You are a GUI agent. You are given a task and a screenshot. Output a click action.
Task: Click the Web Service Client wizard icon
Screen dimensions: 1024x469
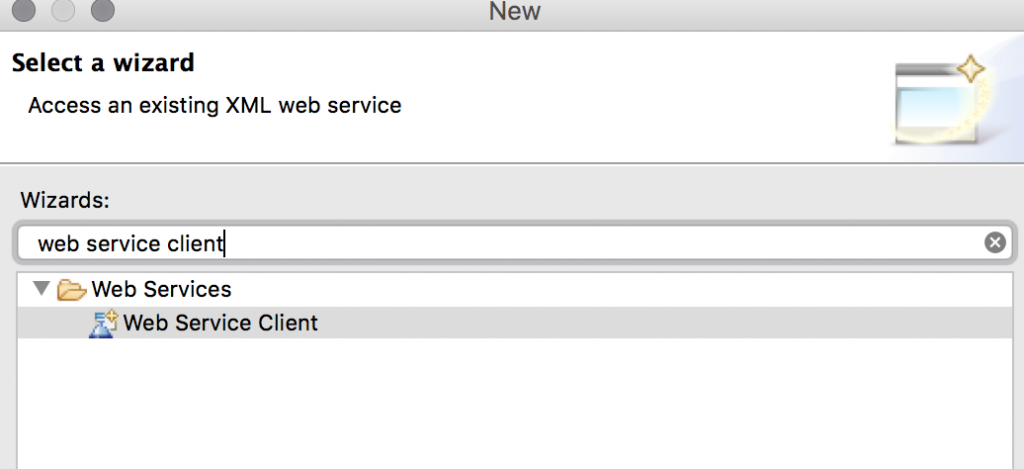click(103, 323)
